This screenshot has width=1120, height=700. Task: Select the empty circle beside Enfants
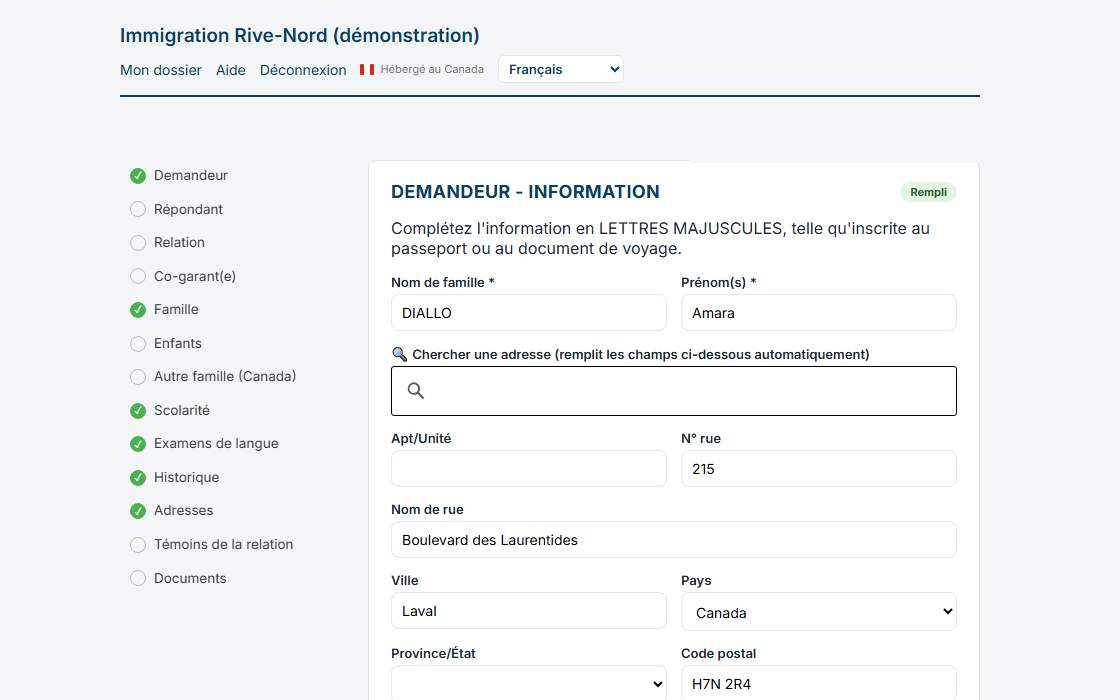point(138,344)
